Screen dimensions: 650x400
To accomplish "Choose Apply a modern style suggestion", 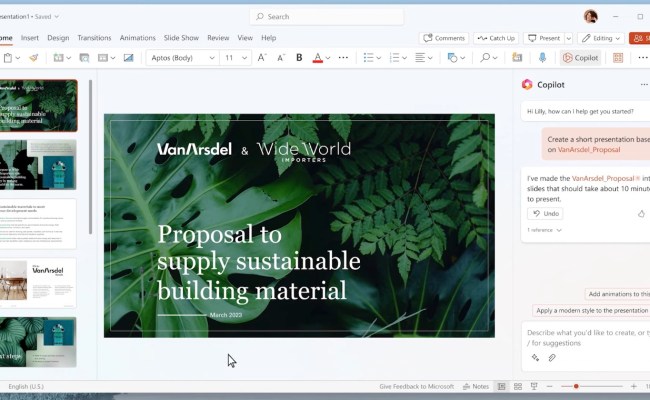I will tap(592, 310).
